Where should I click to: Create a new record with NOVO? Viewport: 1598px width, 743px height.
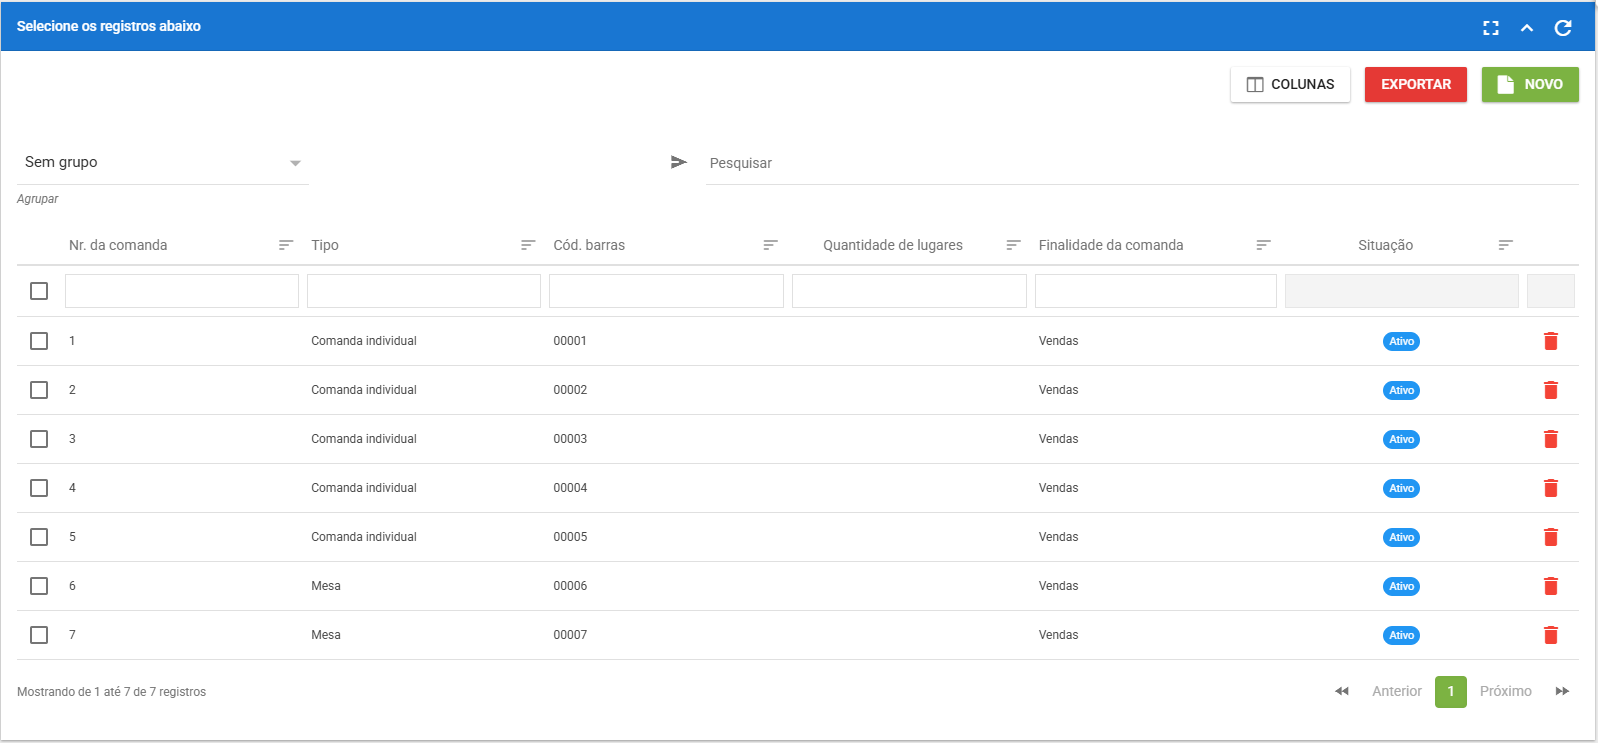click(x=1530, y=85)
